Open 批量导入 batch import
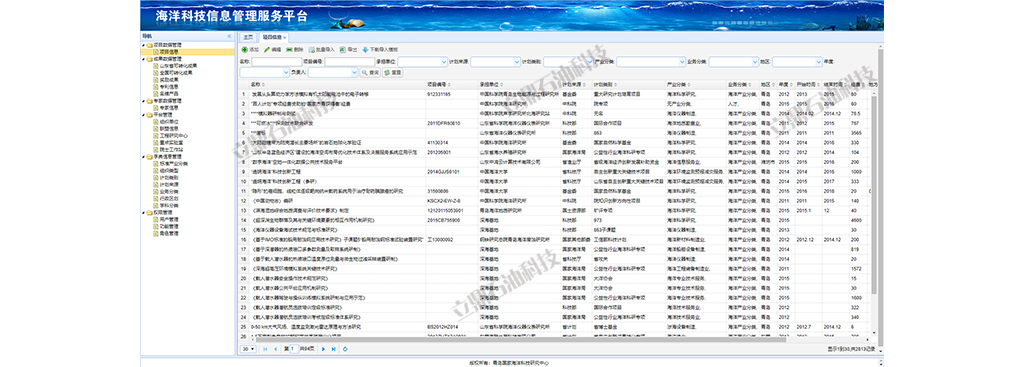 pos(321,50)
